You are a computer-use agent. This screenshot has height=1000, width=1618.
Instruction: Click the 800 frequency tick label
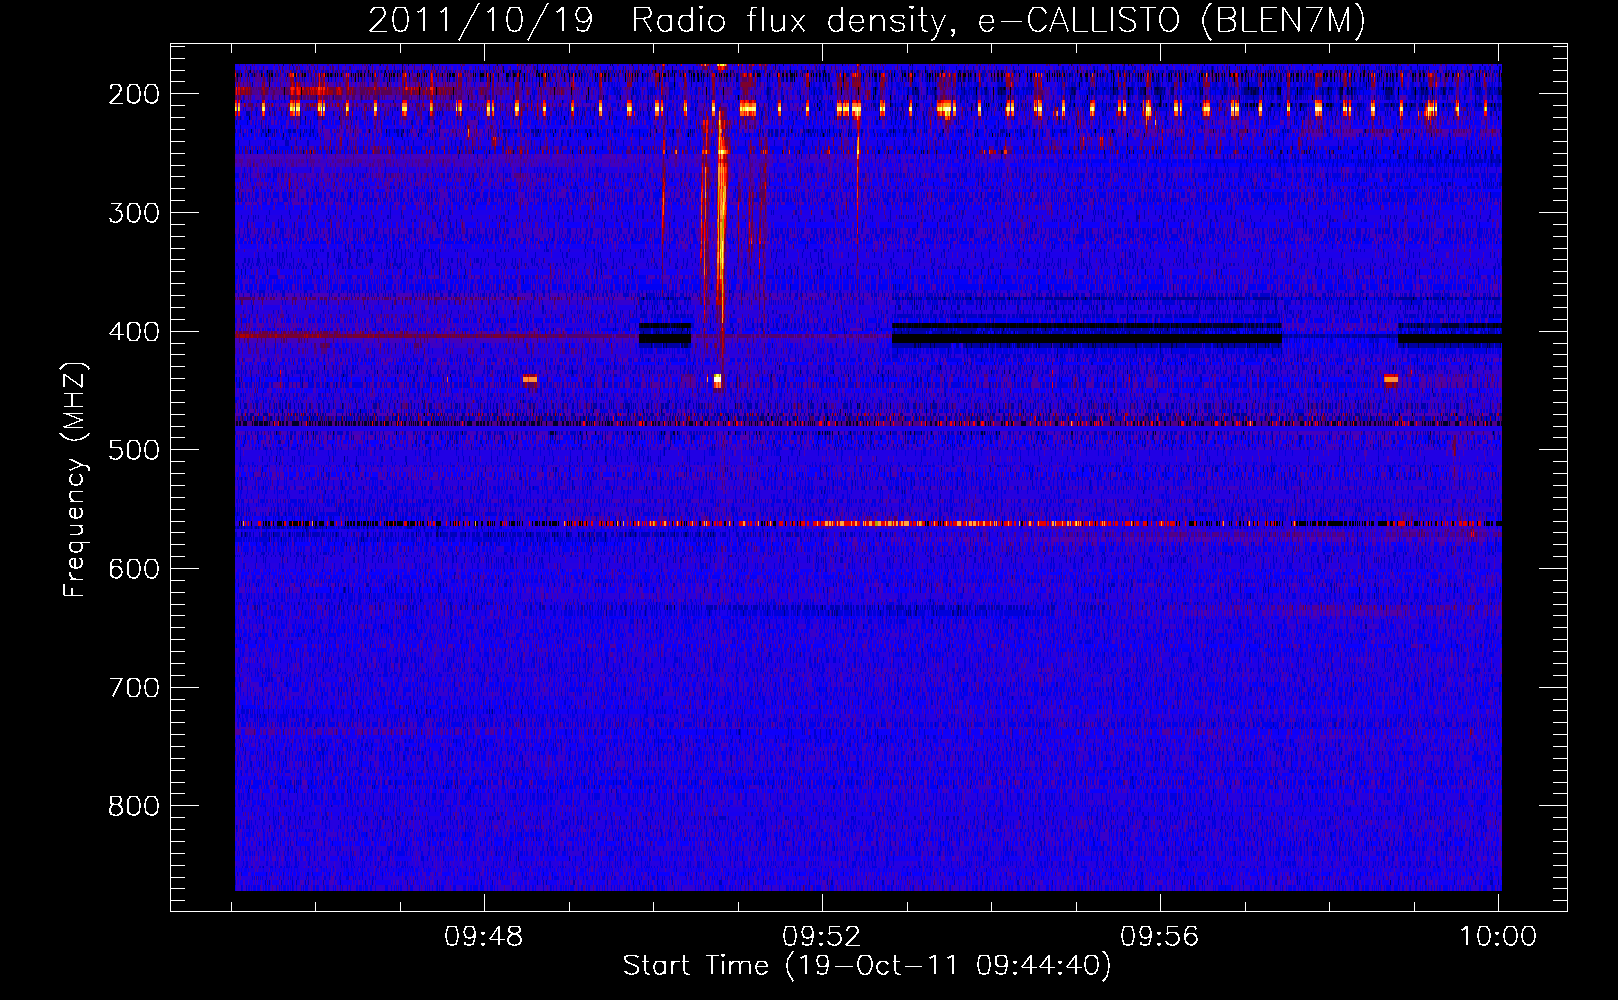coord(134,806)
